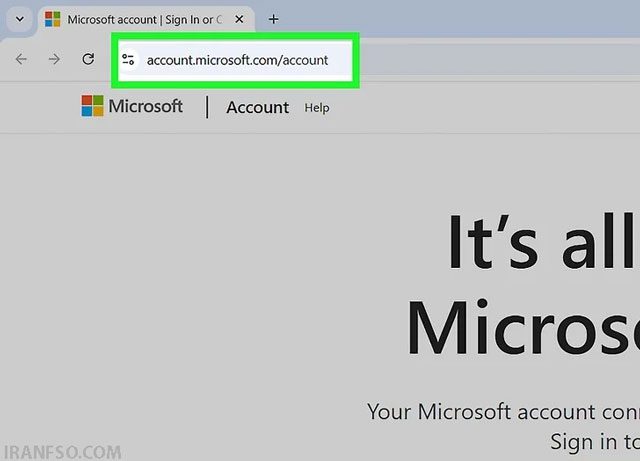Open the Account link in header
The width and height of the screenshot is (640, 461).
258,107
